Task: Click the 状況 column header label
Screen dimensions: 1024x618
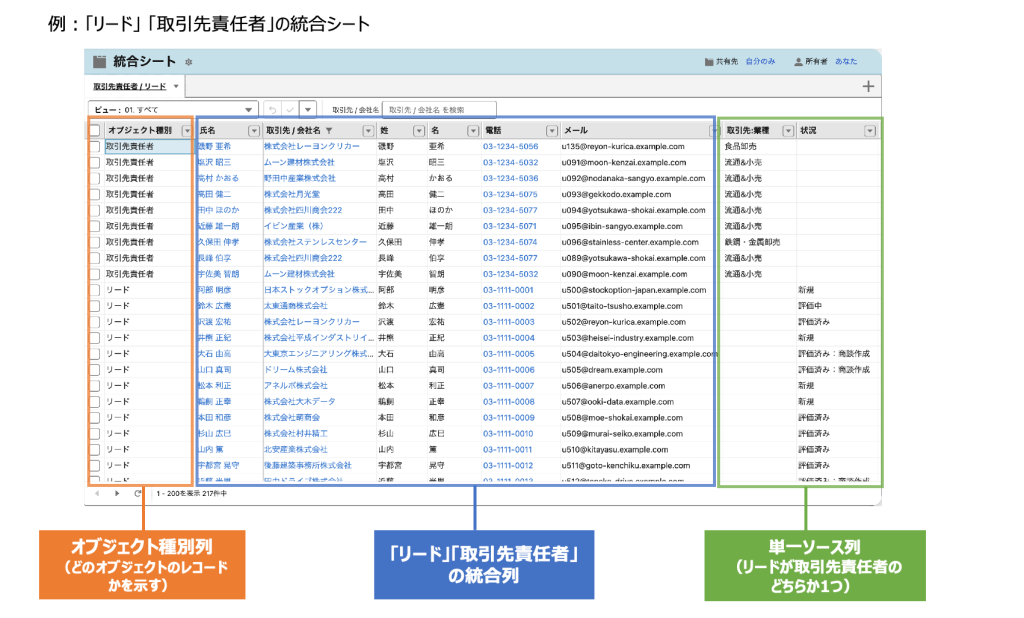Action: (808, 131)
